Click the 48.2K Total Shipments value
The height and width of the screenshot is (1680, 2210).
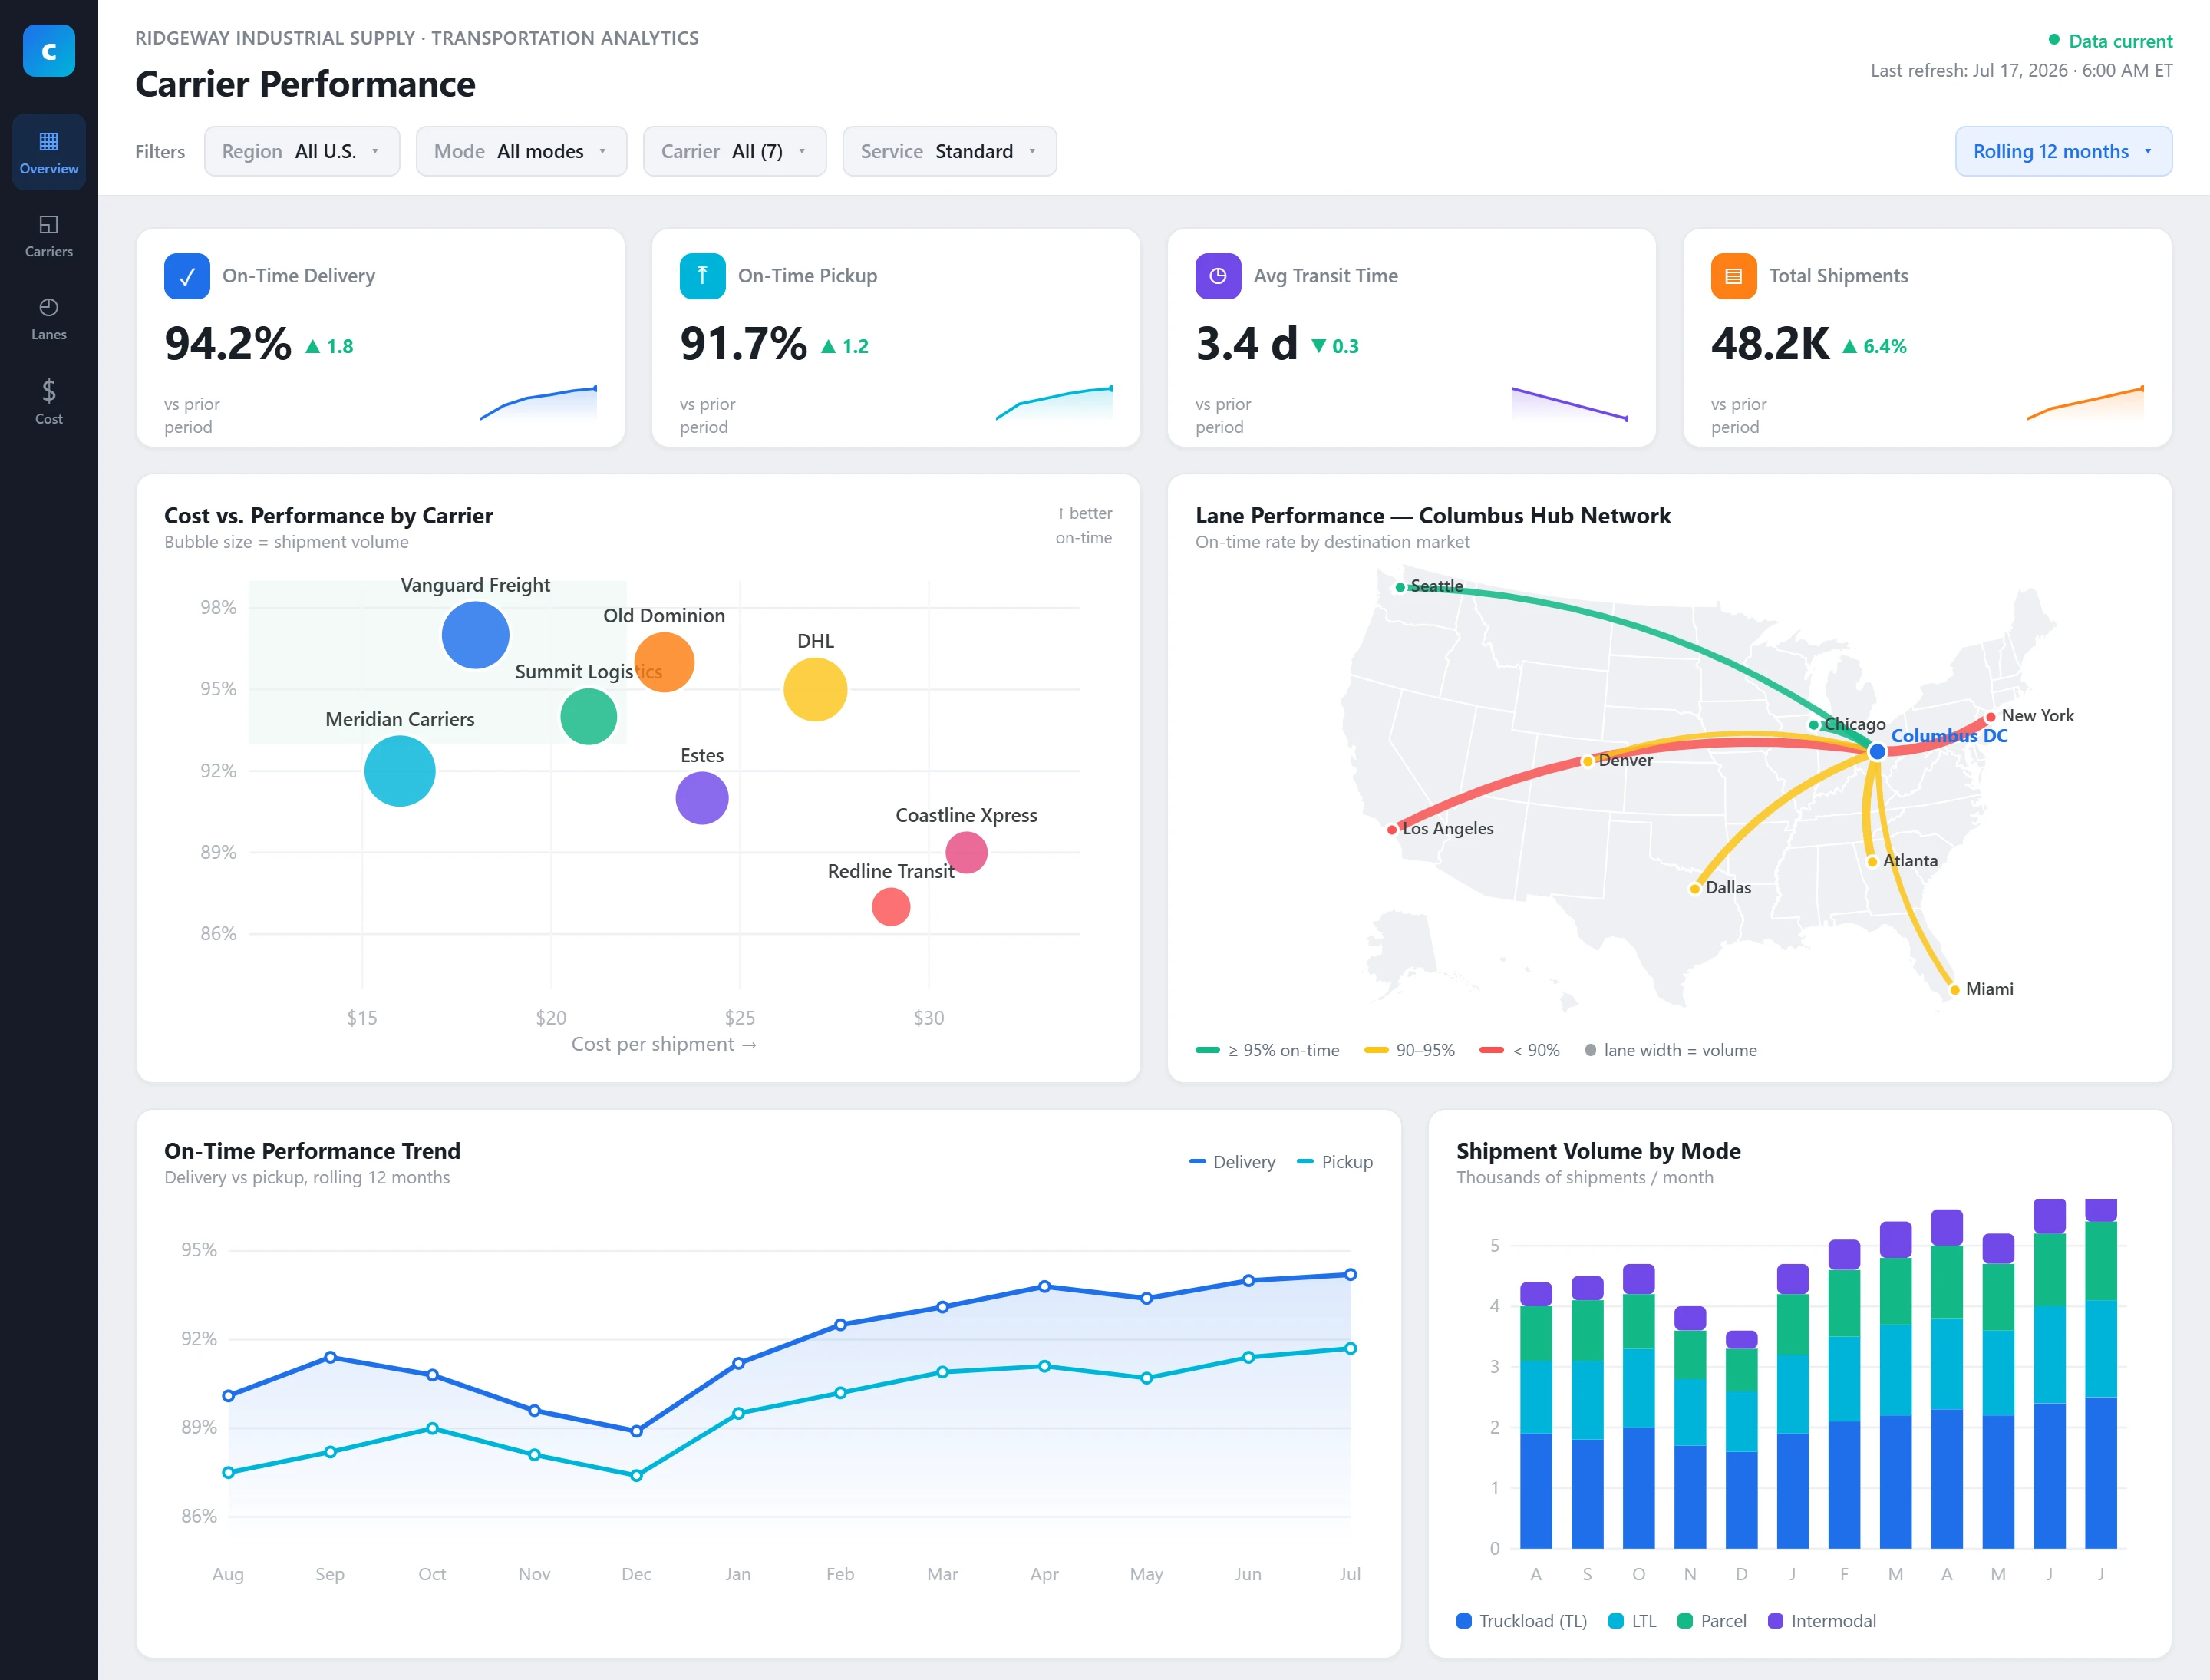pyautogui.click(x=1771, y=344)
